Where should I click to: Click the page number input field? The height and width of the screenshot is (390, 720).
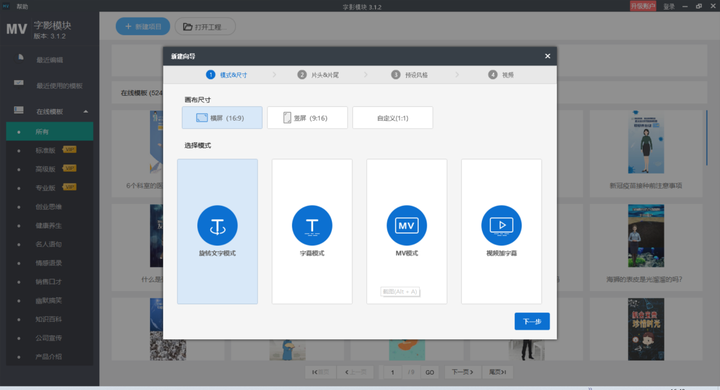tap(393, 372)
